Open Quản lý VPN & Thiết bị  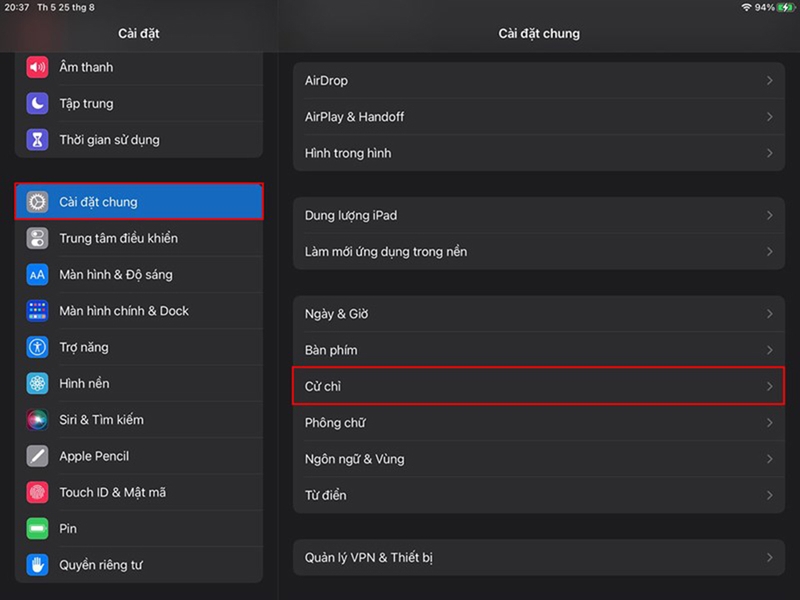tap(369, 558)
